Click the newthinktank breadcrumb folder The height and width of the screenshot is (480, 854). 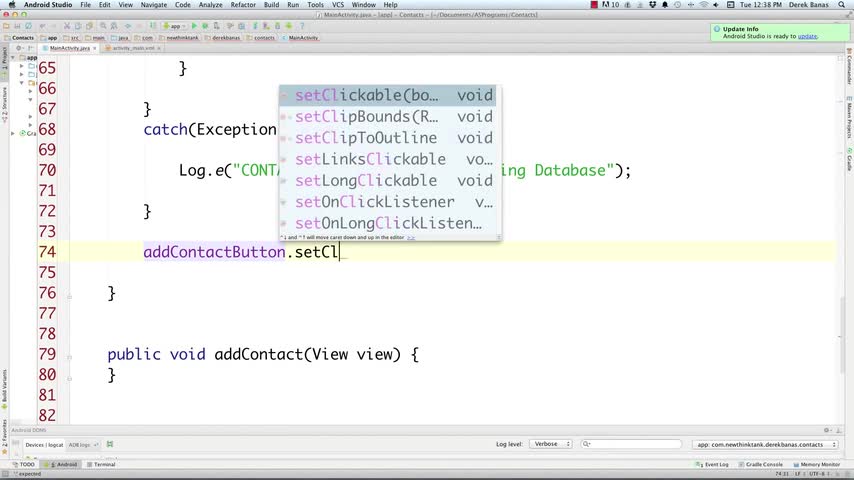coord(179,38)
